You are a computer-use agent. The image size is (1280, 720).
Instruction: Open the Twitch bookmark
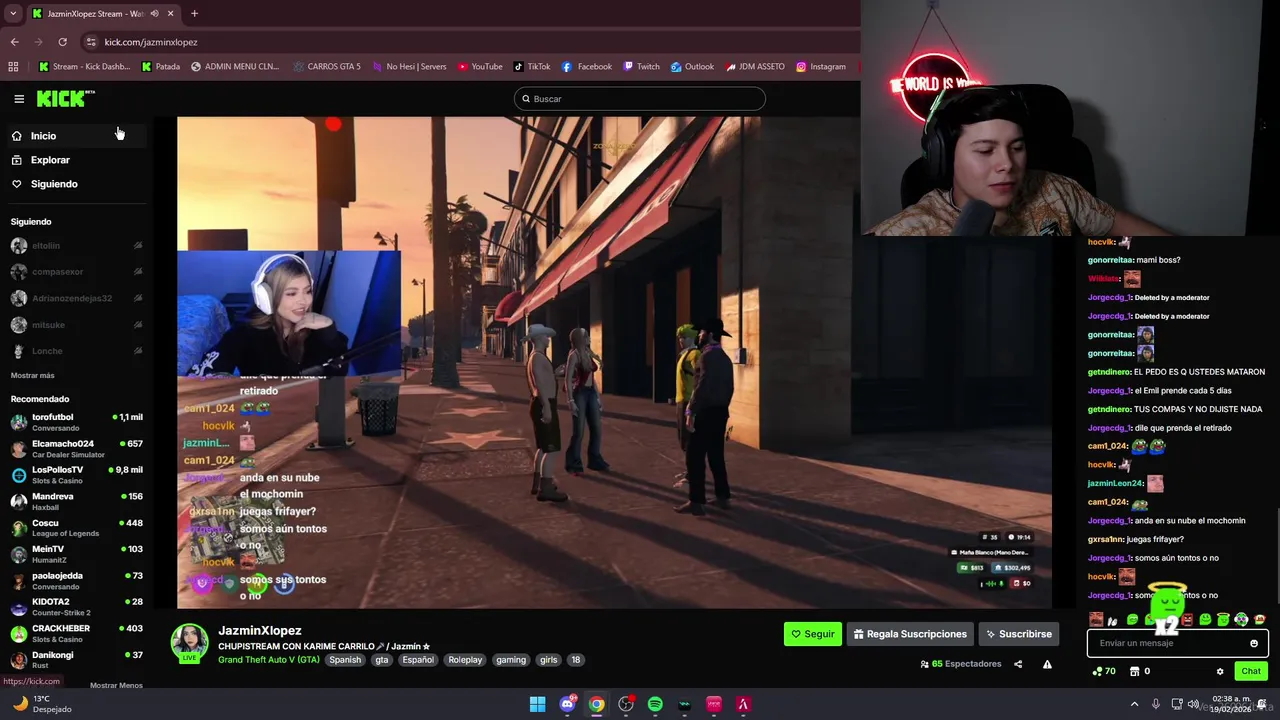coord(641,67)
